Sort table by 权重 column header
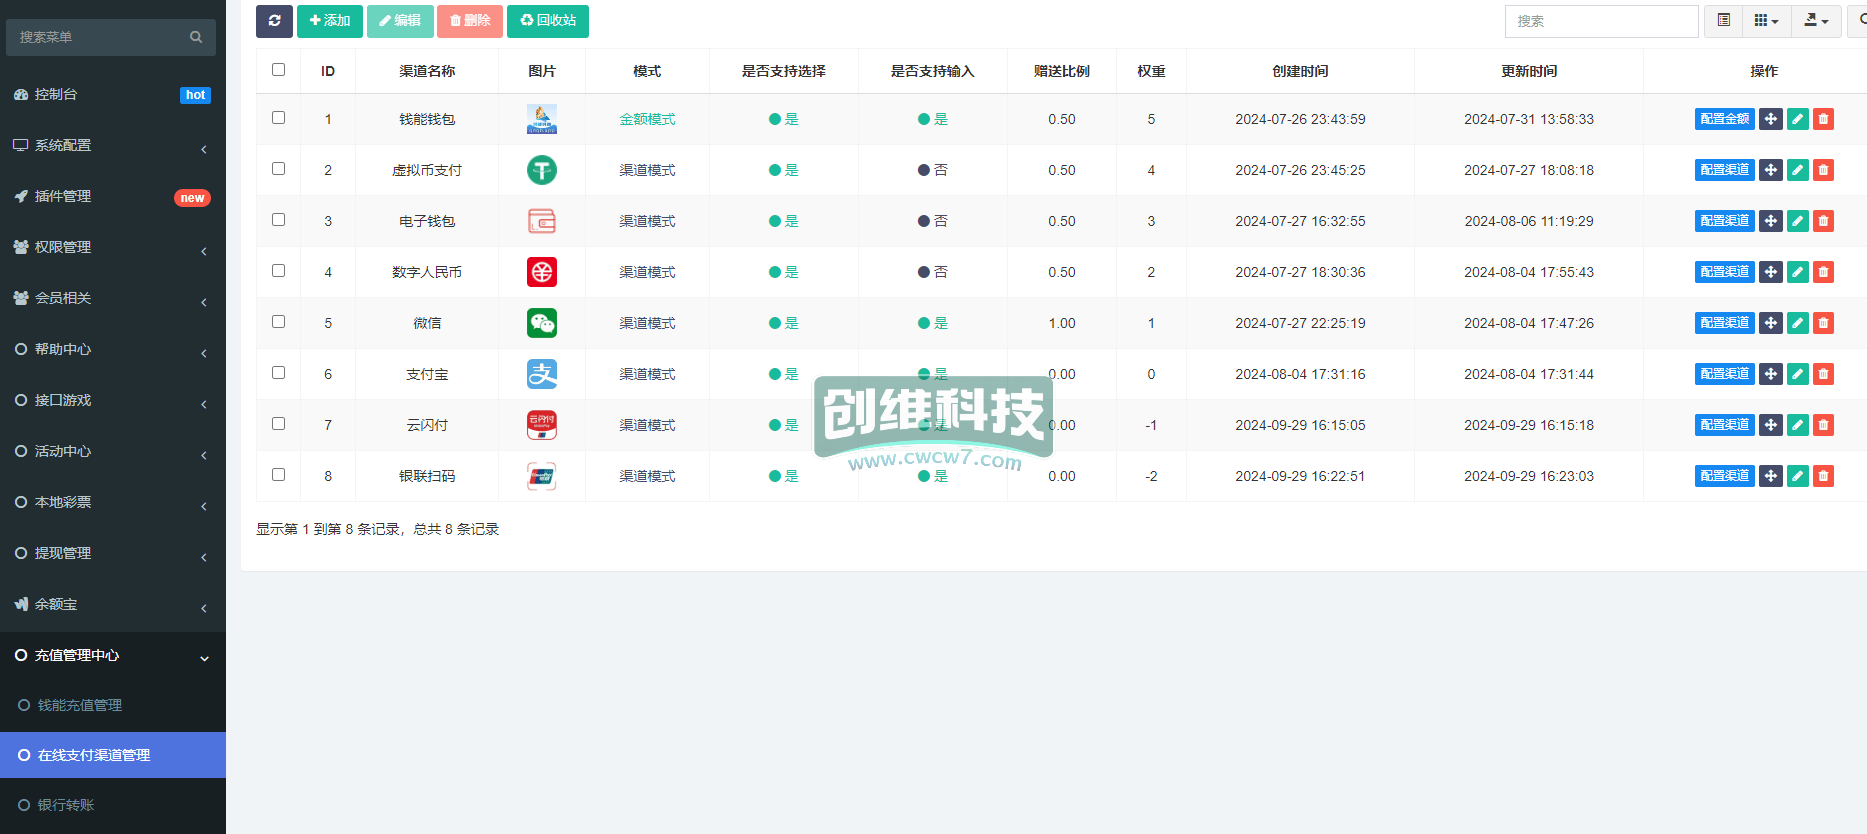The image size is (1867, 834). (x=1151, y=71)
